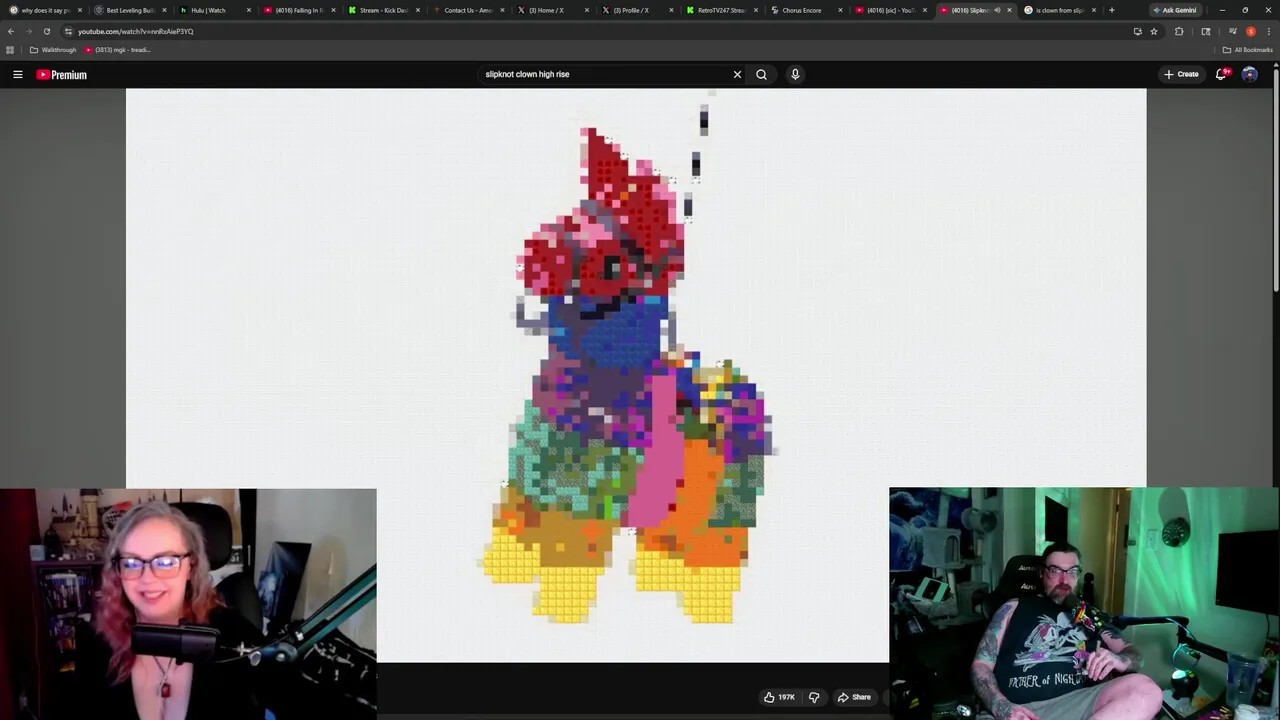Clear the search box with X

click(x=737, y=74)
